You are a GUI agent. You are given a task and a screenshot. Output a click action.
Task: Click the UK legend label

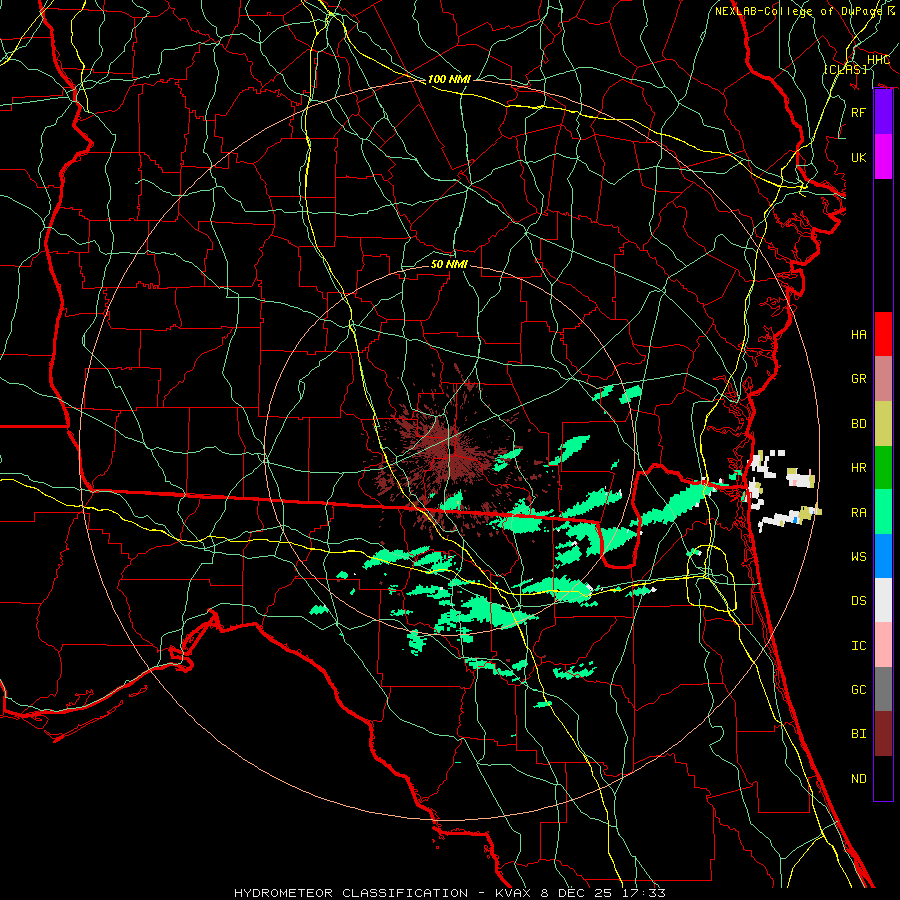pos(858,157)
